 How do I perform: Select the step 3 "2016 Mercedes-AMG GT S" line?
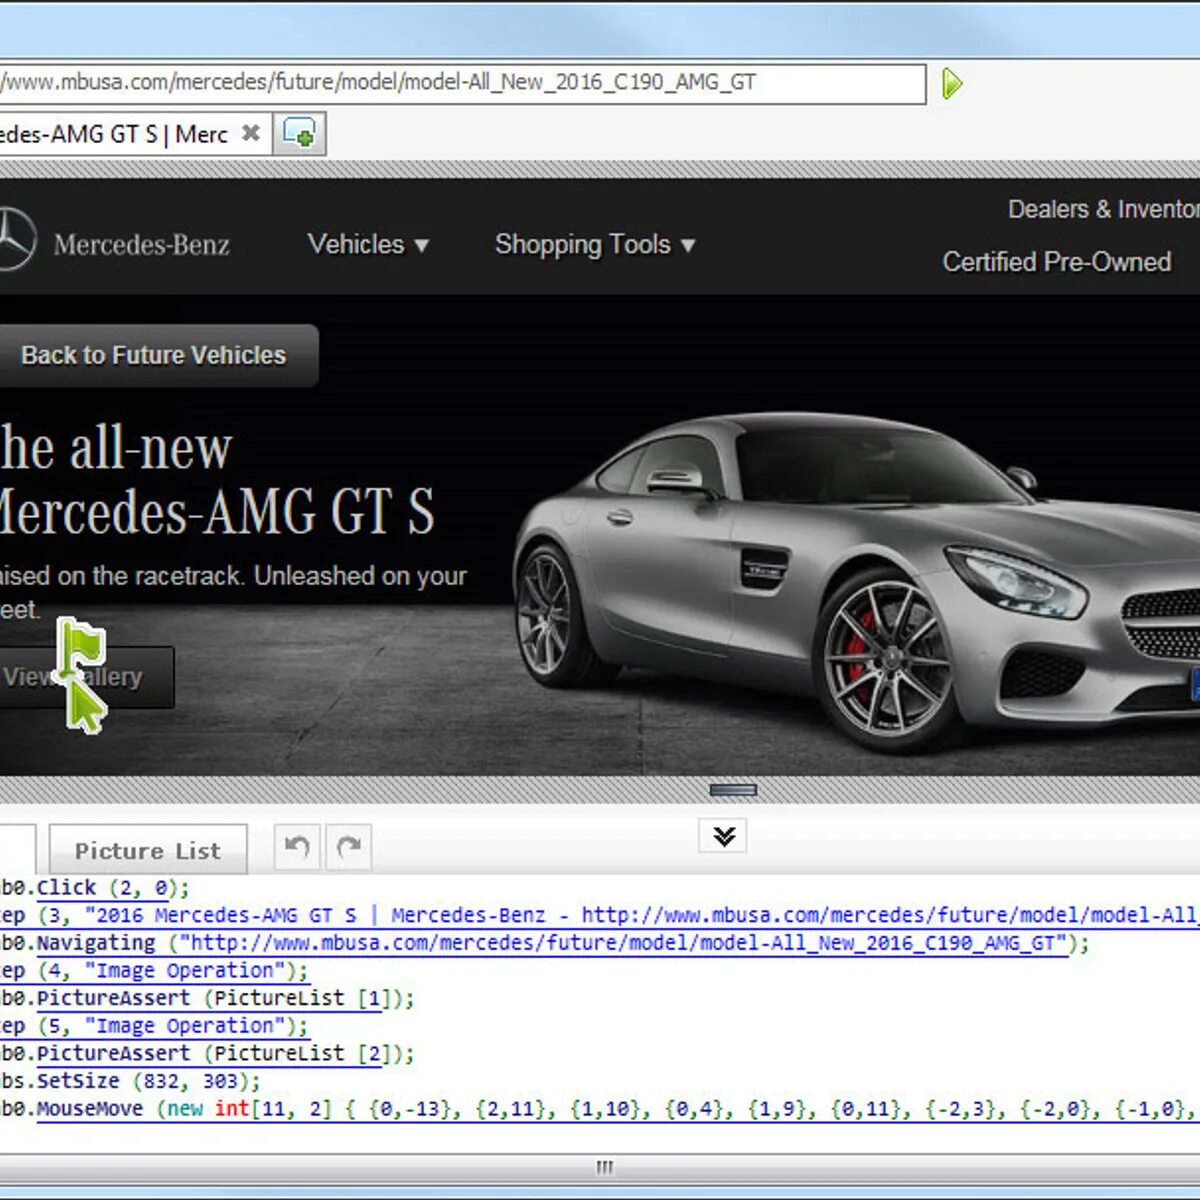(x=600, y=915)
